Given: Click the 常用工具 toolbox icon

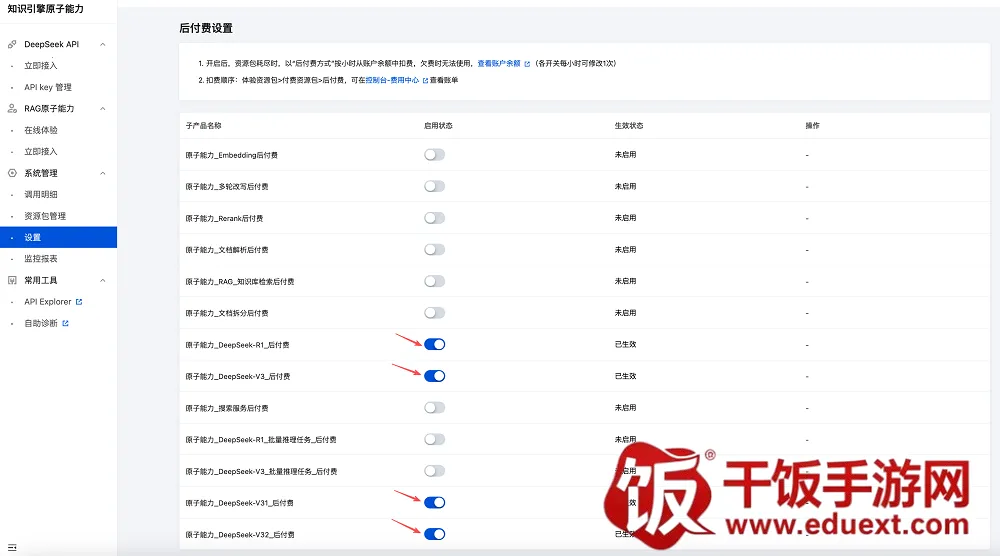Looking at the screenshot, I should coord(12,280).
